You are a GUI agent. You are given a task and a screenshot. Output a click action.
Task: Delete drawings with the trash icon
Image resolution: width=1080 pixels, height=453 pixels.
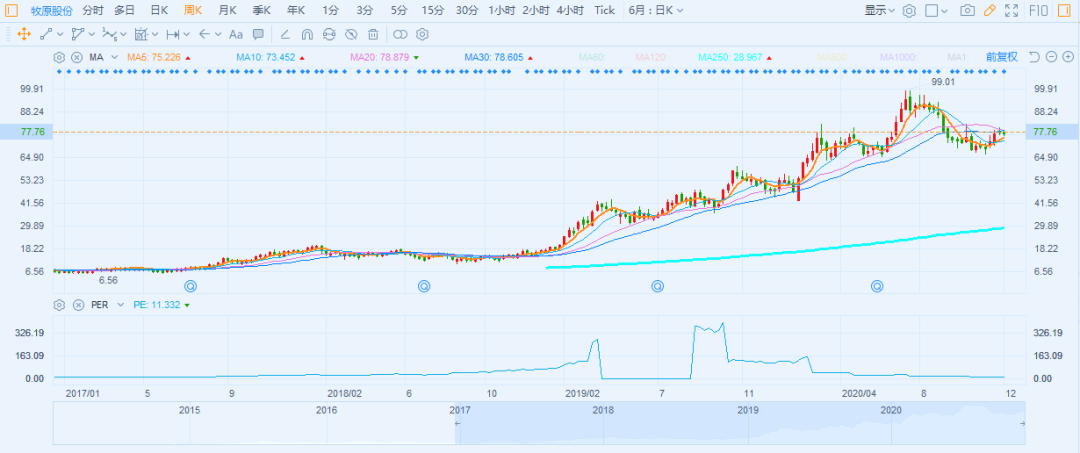click(x=372, y=34)
